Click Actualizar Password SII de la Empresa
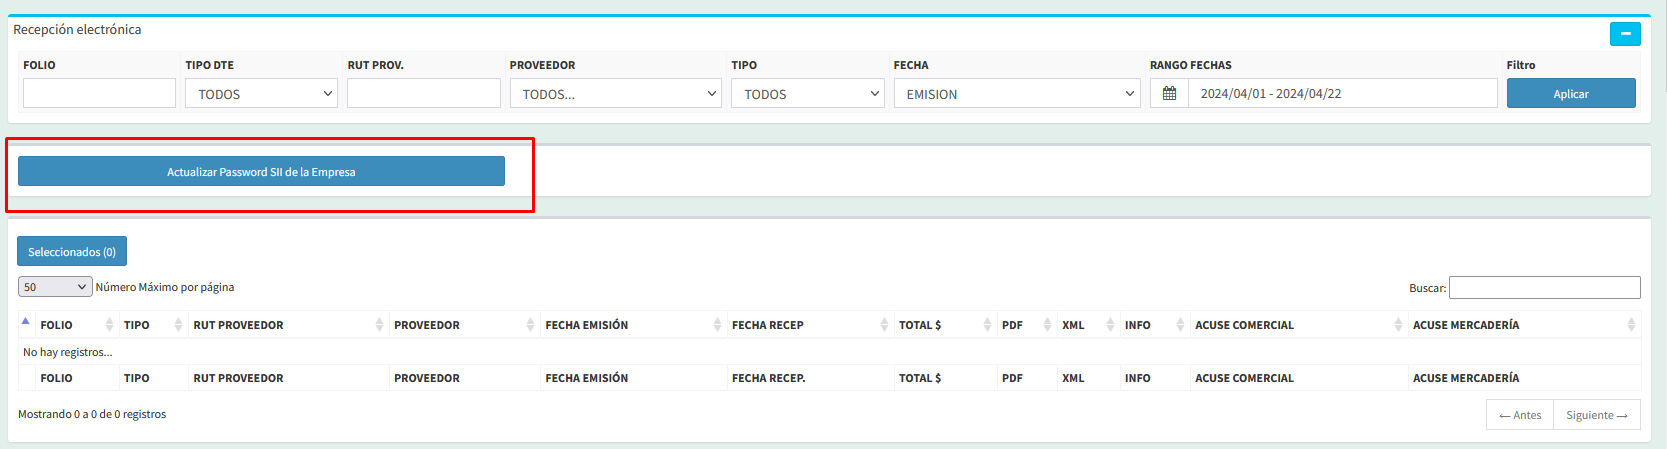Screen dimensions: 1667x449 (261, 172)
